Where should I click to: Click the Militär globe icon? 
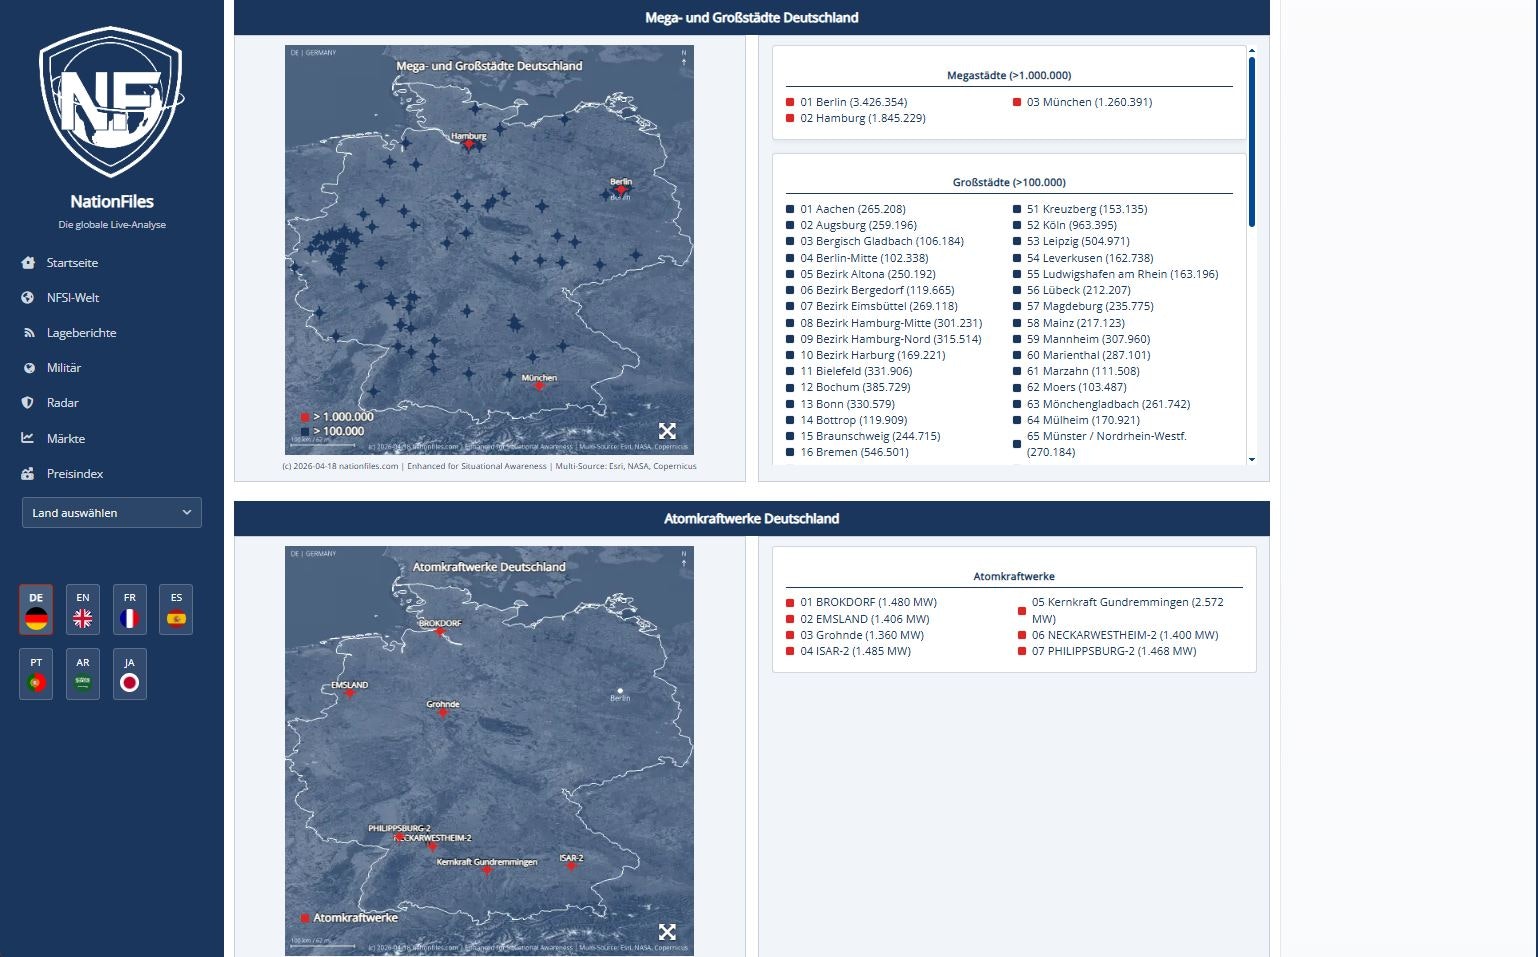click(x=28, y=368)
